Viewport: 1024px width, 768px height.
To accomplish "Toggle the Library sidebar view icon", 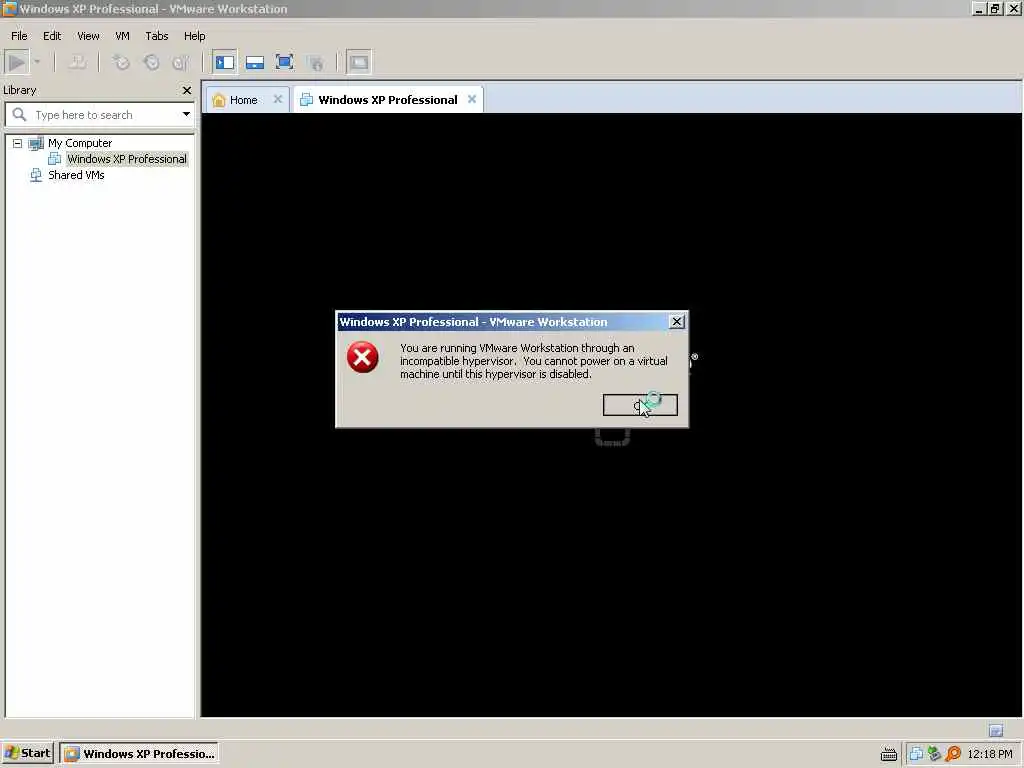I will click(x=225, y=63).
